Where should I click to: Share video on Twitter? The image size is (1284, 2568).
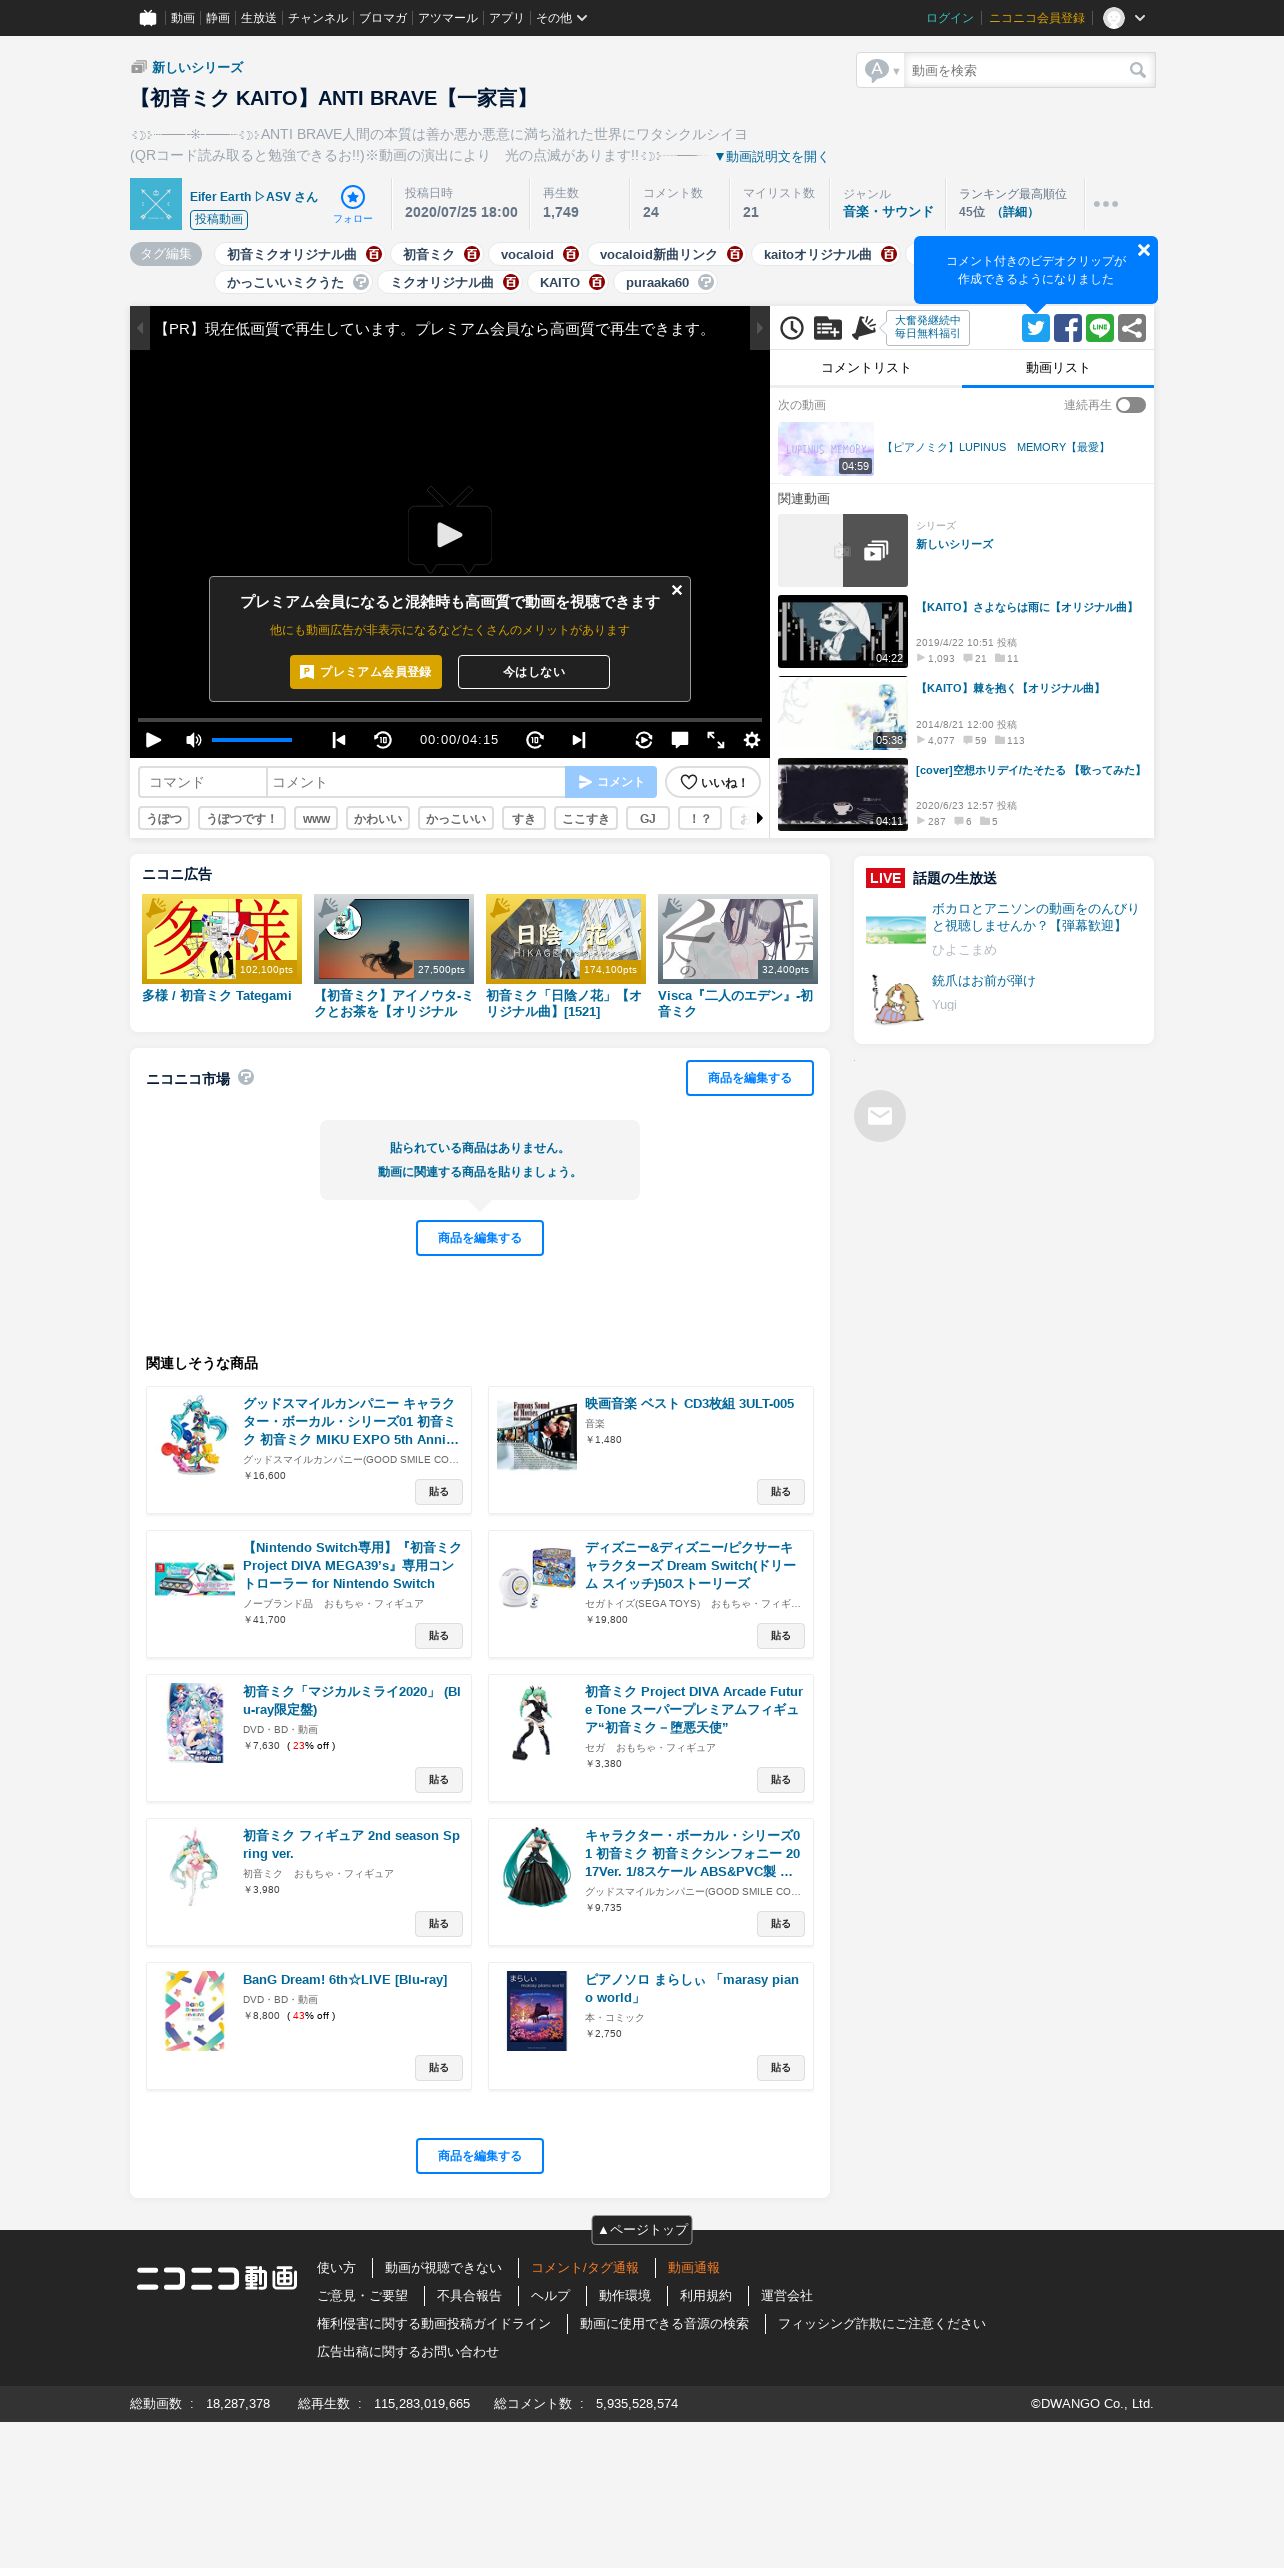pos(1036,328)
